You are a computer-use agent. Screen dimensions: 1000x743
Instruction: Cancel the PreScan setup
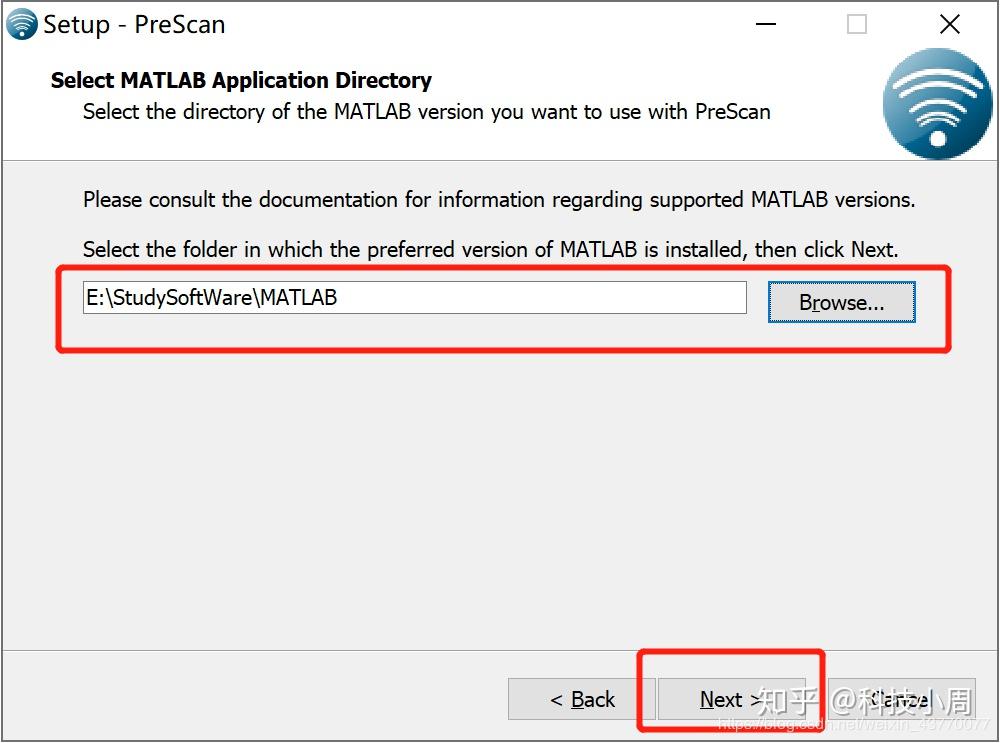point(902,700)
